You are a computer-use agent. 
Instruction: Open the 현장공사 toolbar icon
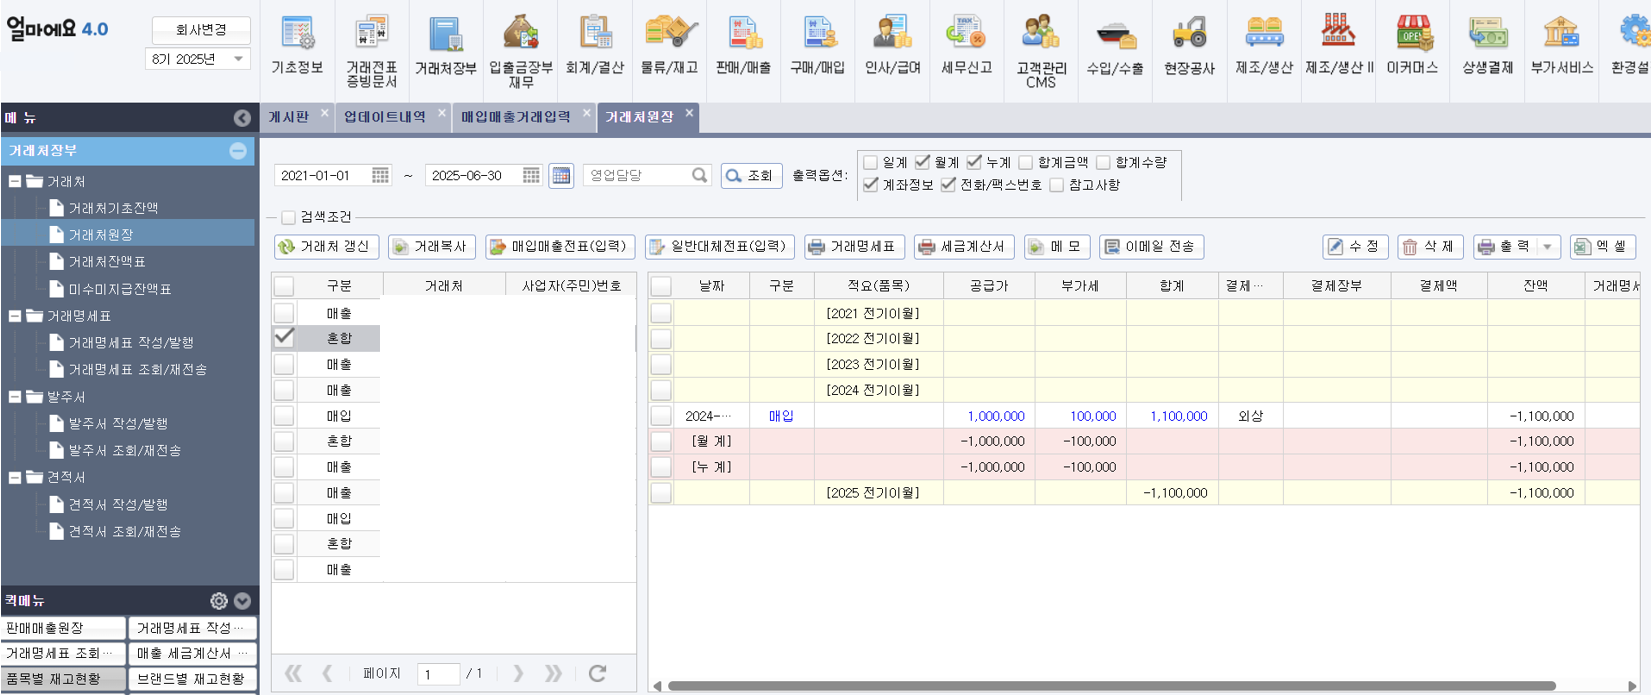[1189, 44]
